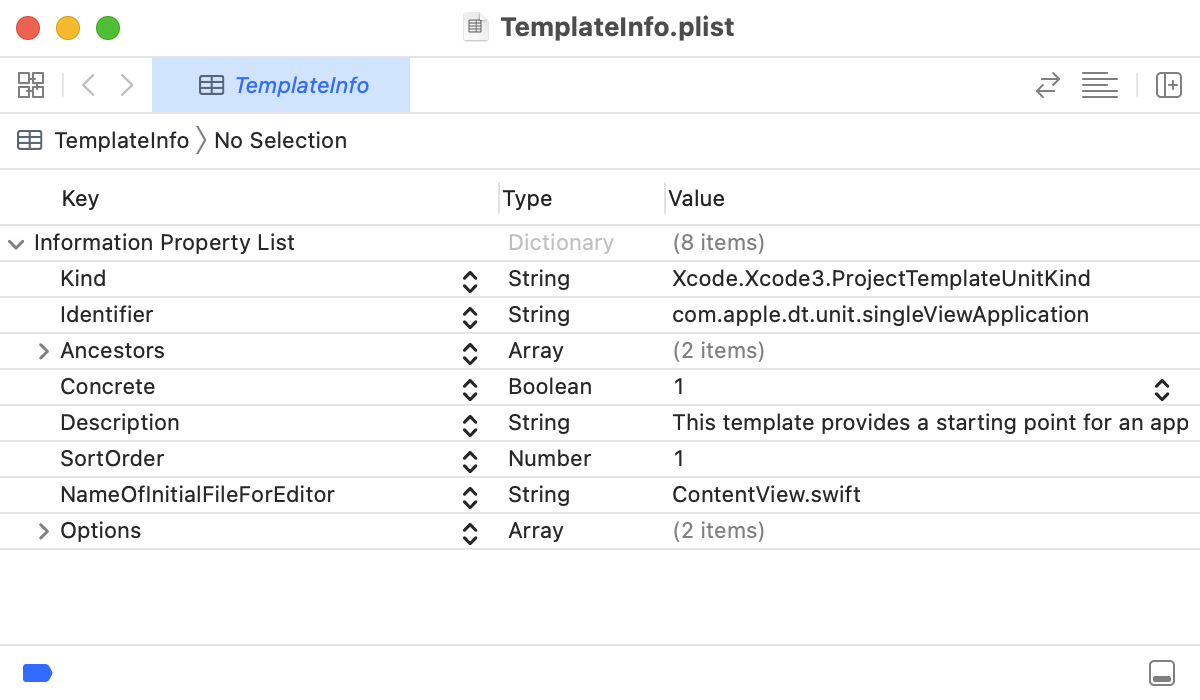This screenshot has width=1200, height=700.
Task: Click TemplateInfo in the breadcrumb path bar
Action: pos(121,140)
